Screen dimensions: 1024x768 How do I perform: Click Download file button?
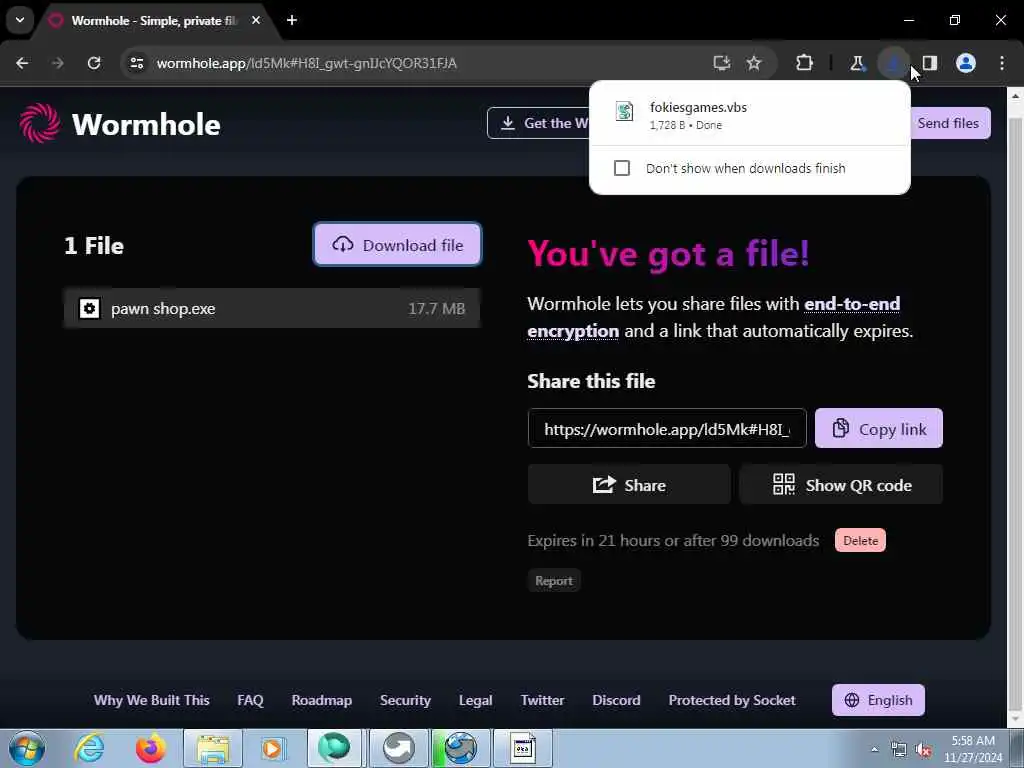click(397, 245)
